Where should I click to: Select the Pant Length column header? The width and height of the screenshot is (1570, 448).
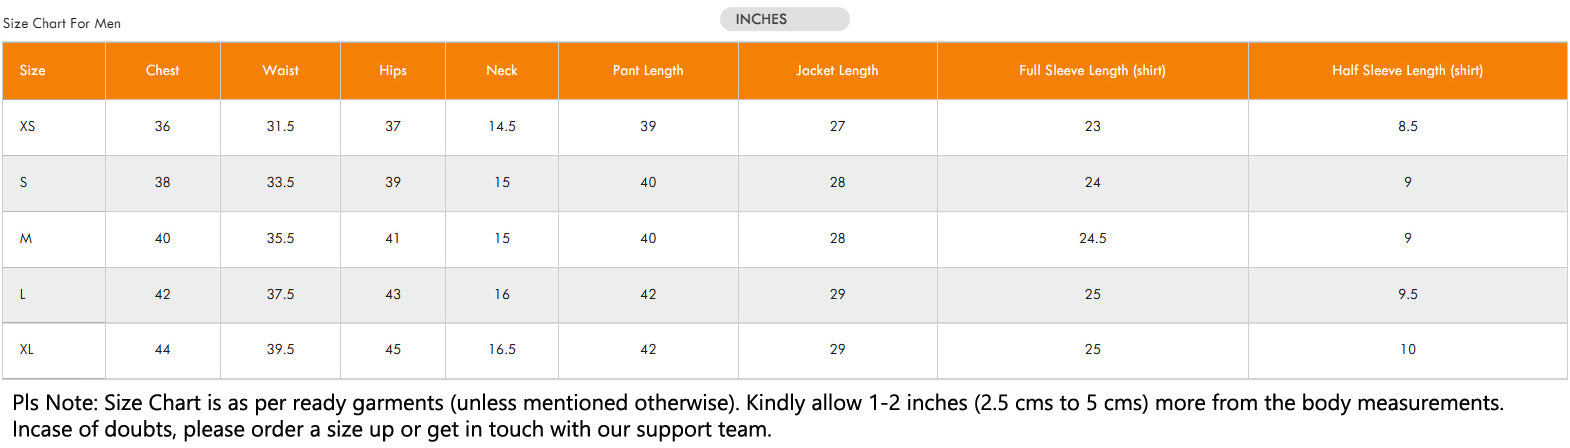(648, 70)
